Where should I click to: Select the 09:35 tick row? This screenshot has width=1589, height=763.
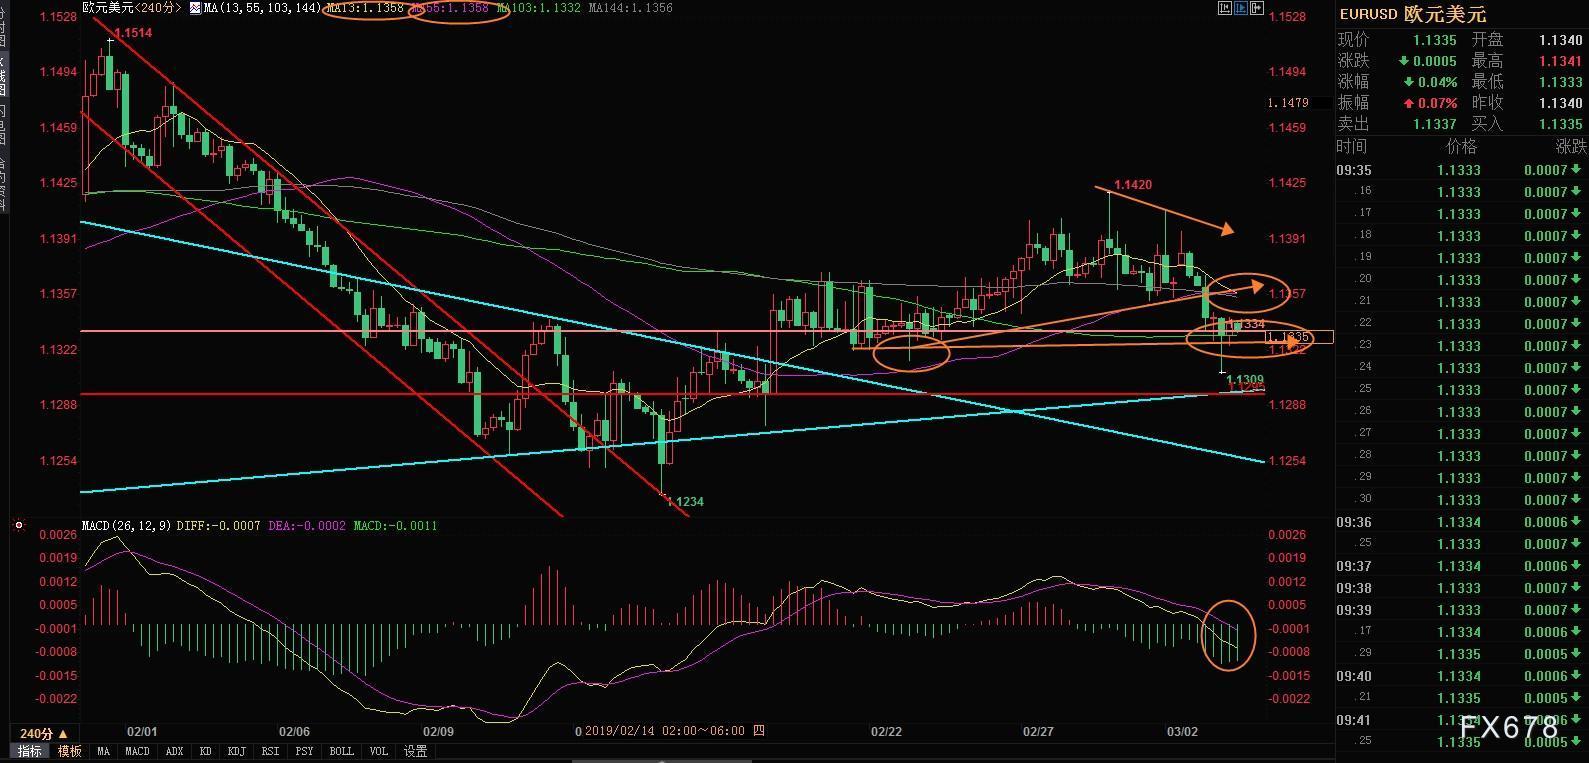[1462, 170]
